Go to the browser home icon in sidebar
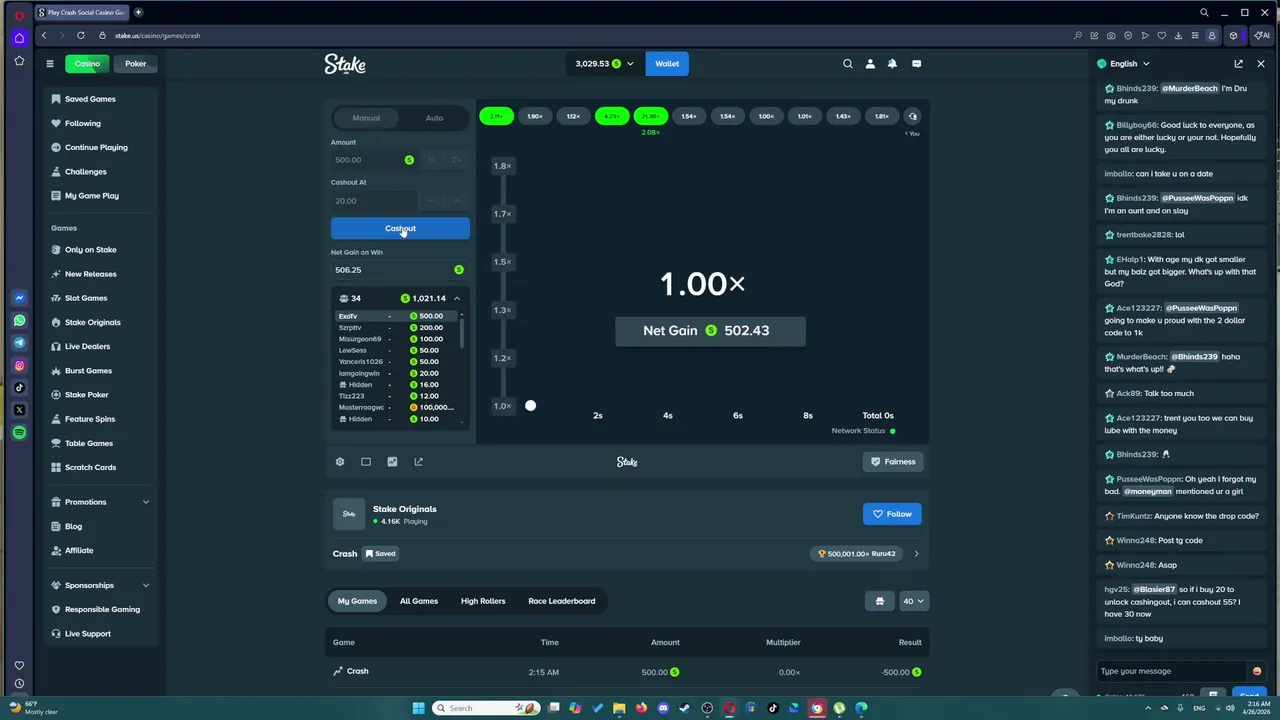Screen dimensions: 1280x720 (x=19, y=38)
